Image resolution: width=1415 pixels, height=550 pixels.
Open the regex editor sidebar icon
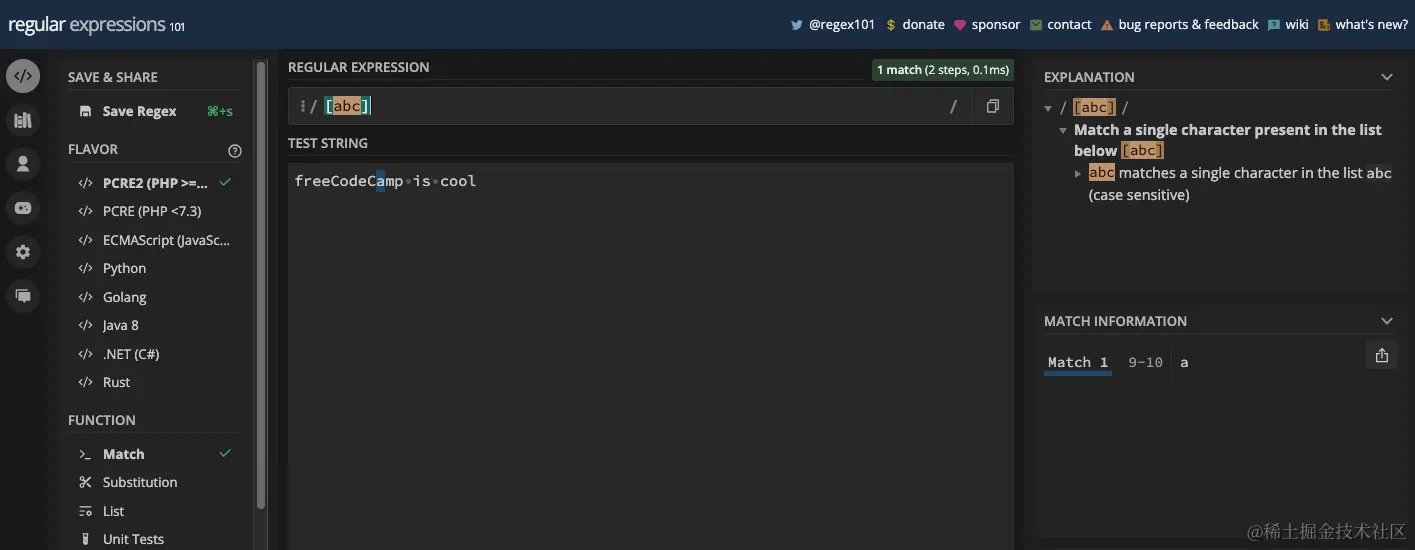pos(23,76)
